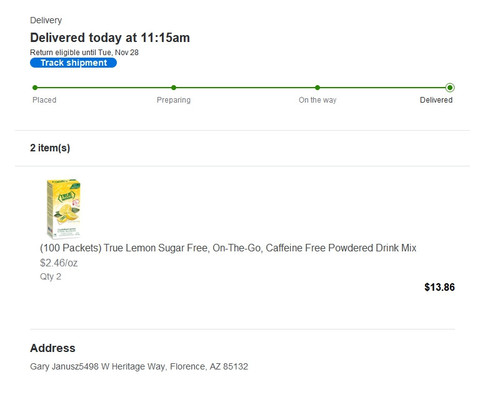Open the True Lemon drink mix title link
This screenshot has width=500, height=414.
tap(228, 248)
